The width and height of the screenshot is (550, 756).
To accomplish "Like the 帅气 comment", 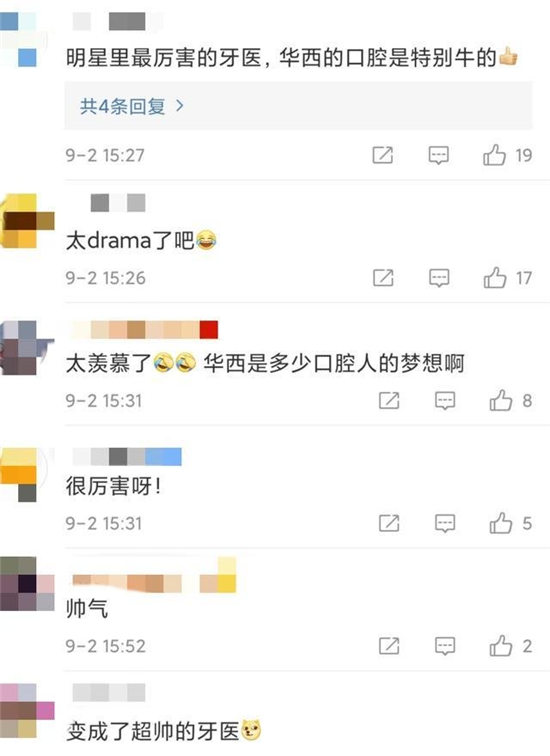I will [501, 646].
